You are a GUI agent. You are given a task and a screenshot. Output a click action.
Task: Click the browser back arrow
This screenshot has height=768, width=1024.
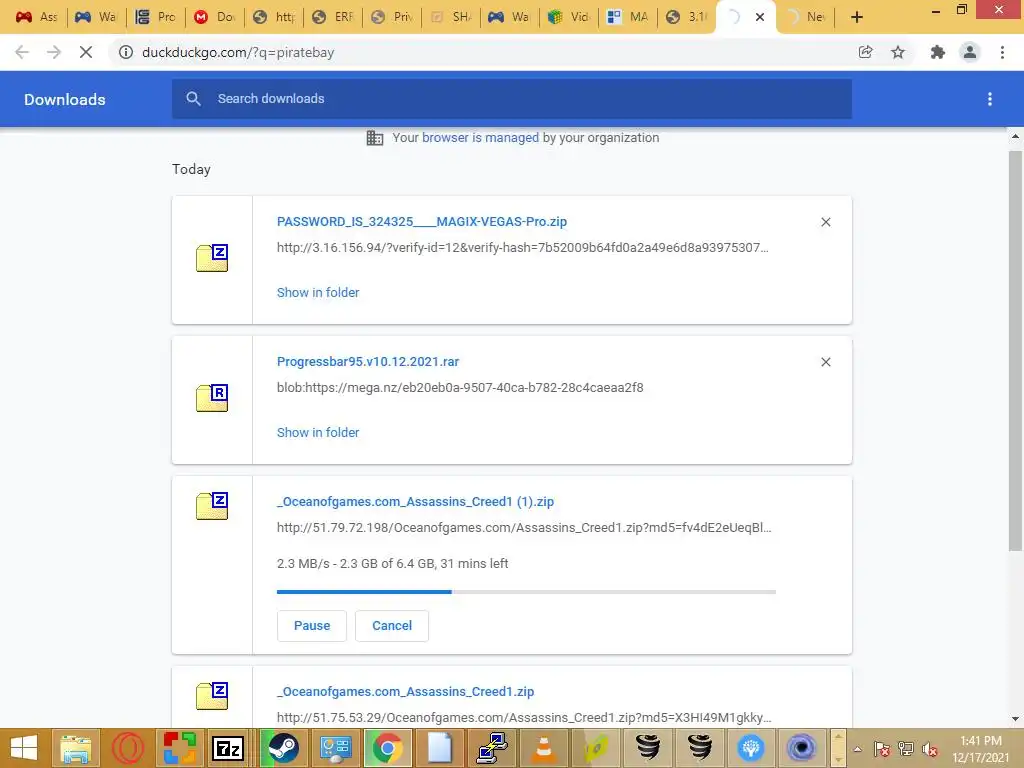22,52
